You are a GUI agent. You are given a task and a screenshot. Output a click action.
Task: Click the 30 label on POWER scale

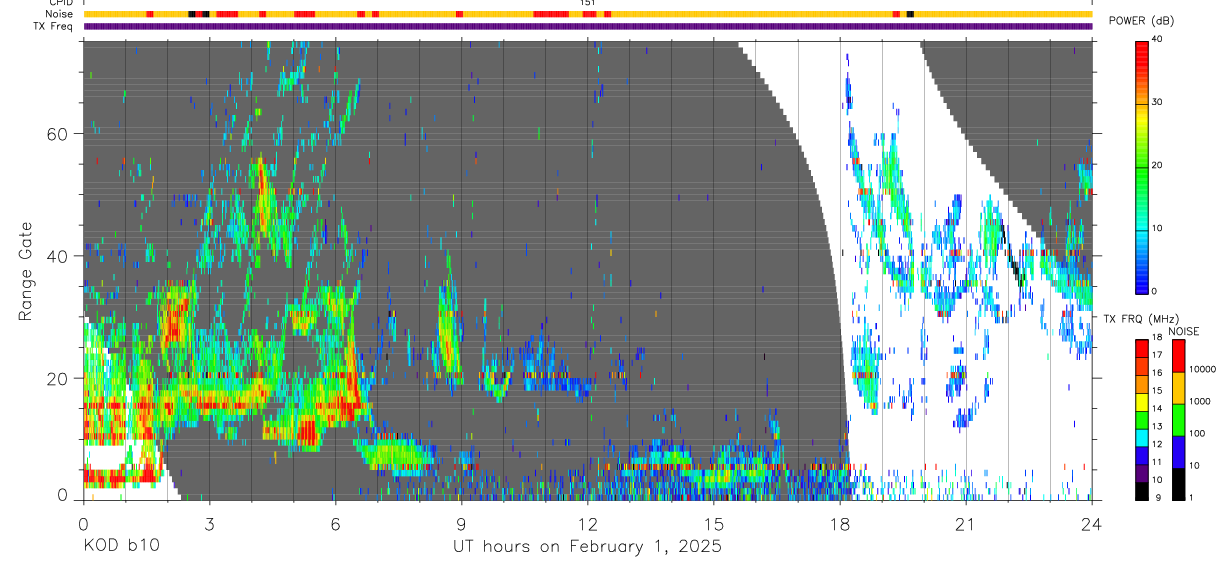click(x=1157, y=103)
